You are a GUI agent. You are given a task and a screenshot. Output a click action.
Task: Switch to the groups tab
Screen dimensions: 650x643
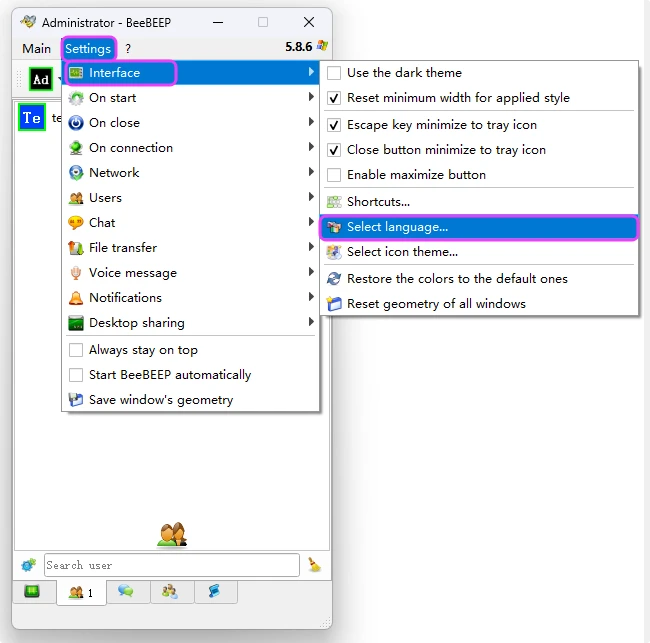172,591
